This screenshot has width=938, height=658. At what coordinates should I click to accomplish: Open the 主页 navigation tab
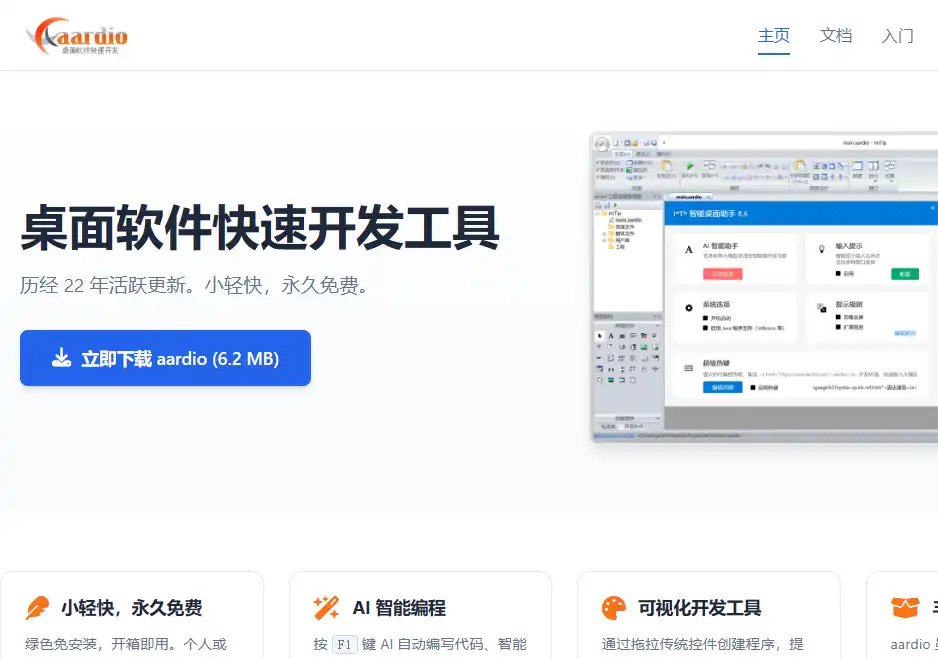[773, 35]
